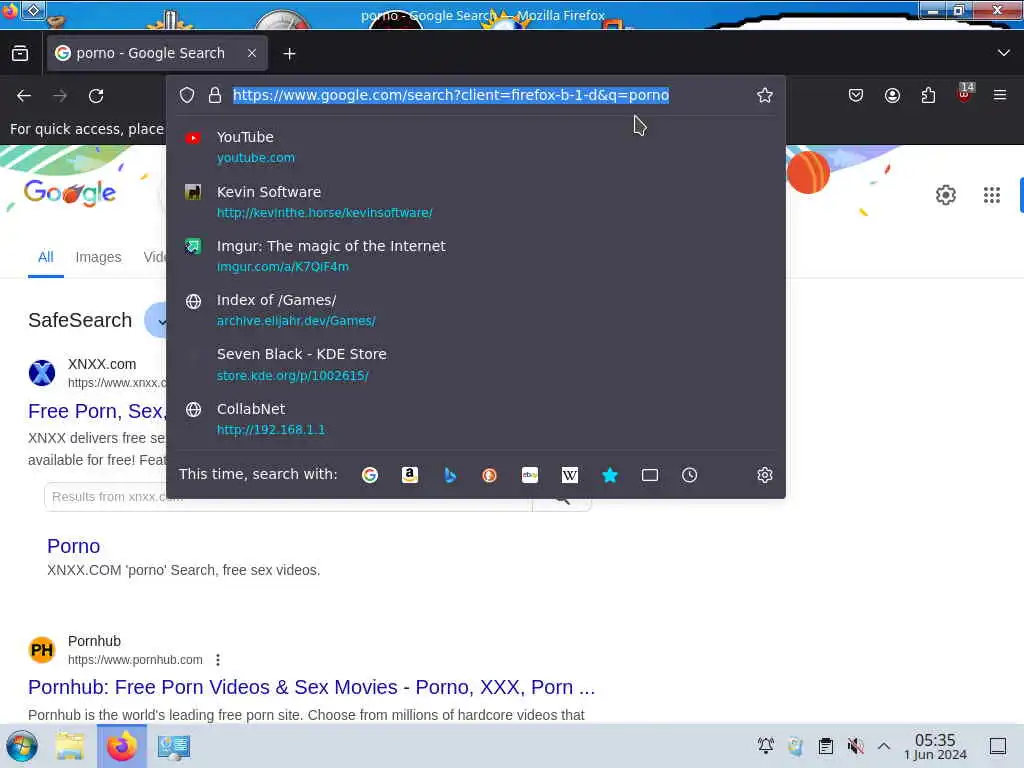1024x768 pixels.
Task: Open Google apps grid
Action: pos(992,195)
